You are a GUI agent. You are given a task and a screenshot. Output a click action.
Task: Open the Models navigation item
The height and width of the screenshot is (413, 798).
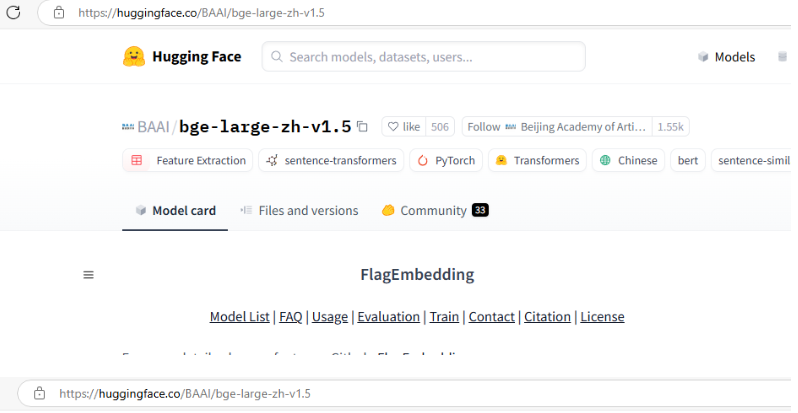726,57
